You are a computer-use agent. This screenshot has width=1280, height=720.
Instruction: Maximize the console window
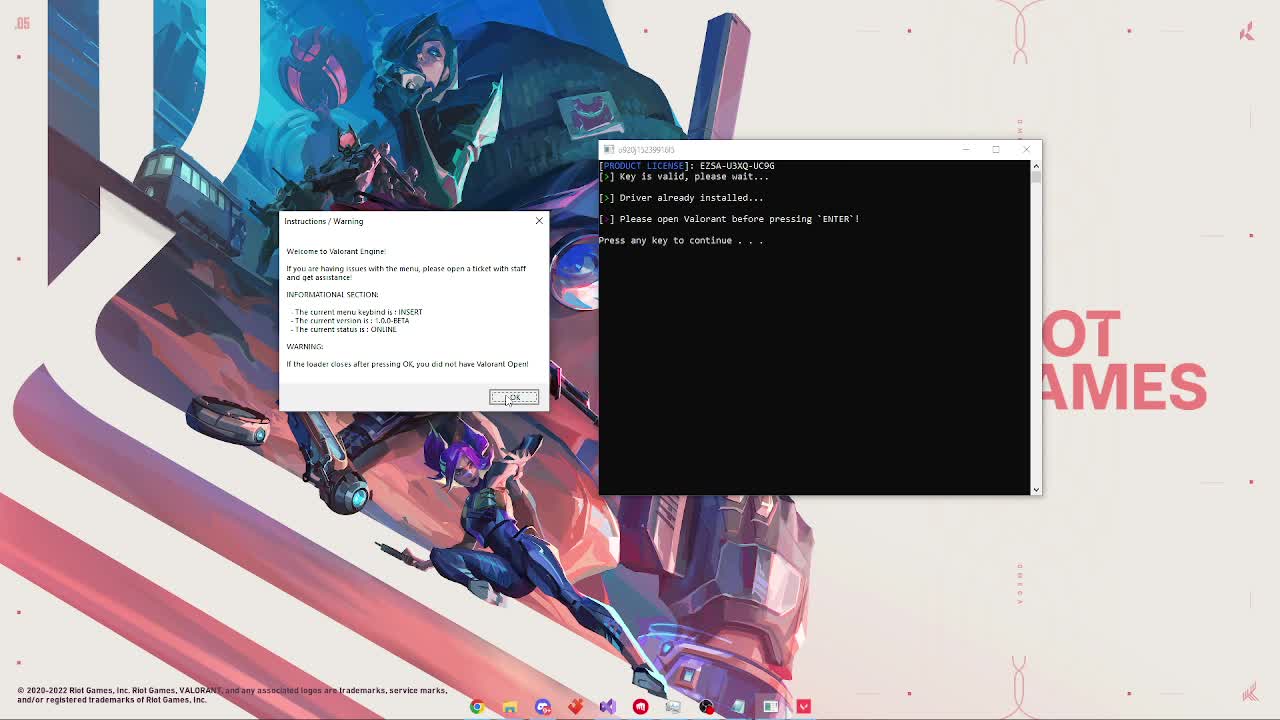[996, 150]
